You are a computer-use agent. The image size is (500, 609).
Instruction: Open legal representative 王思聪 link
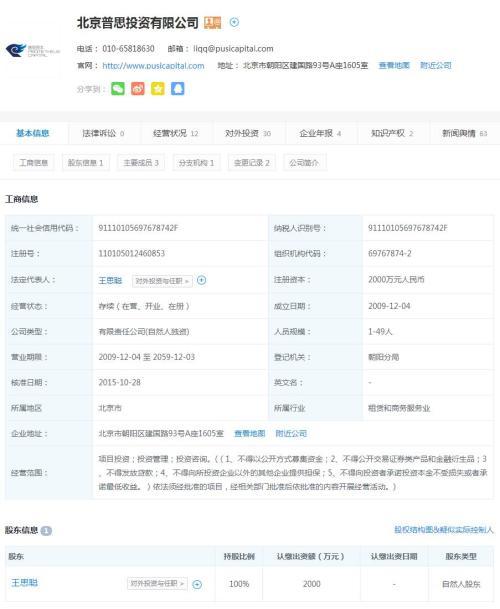[x=110, y=280]
